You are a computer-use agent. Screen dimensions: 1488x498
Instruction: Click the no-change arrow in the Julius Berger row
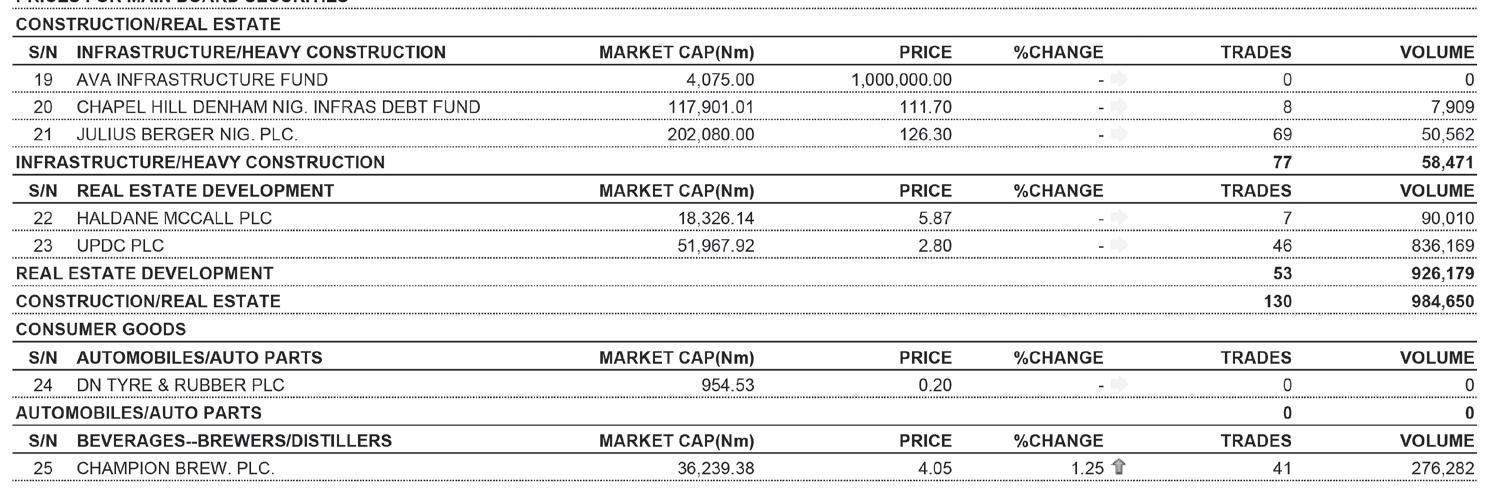(x=1118, y=134)
